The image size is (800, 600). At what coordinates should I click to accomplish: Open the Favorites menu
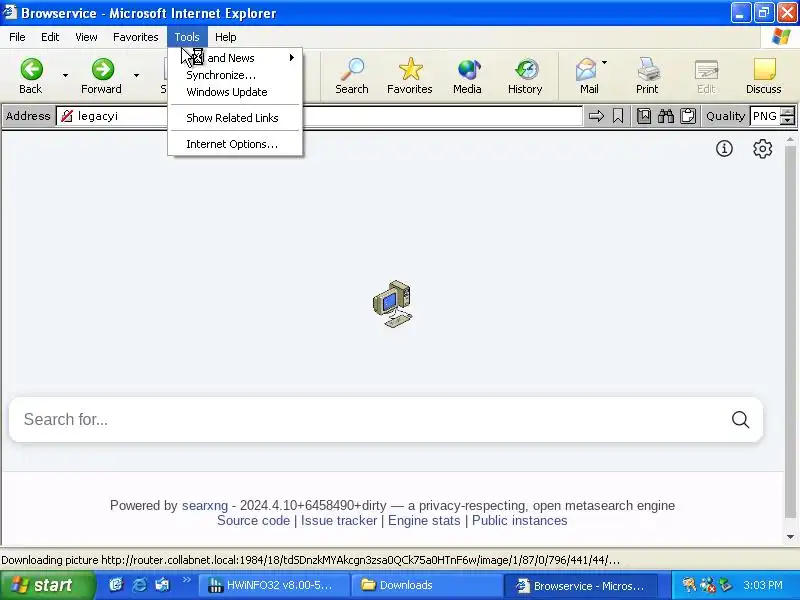[136, 37]
